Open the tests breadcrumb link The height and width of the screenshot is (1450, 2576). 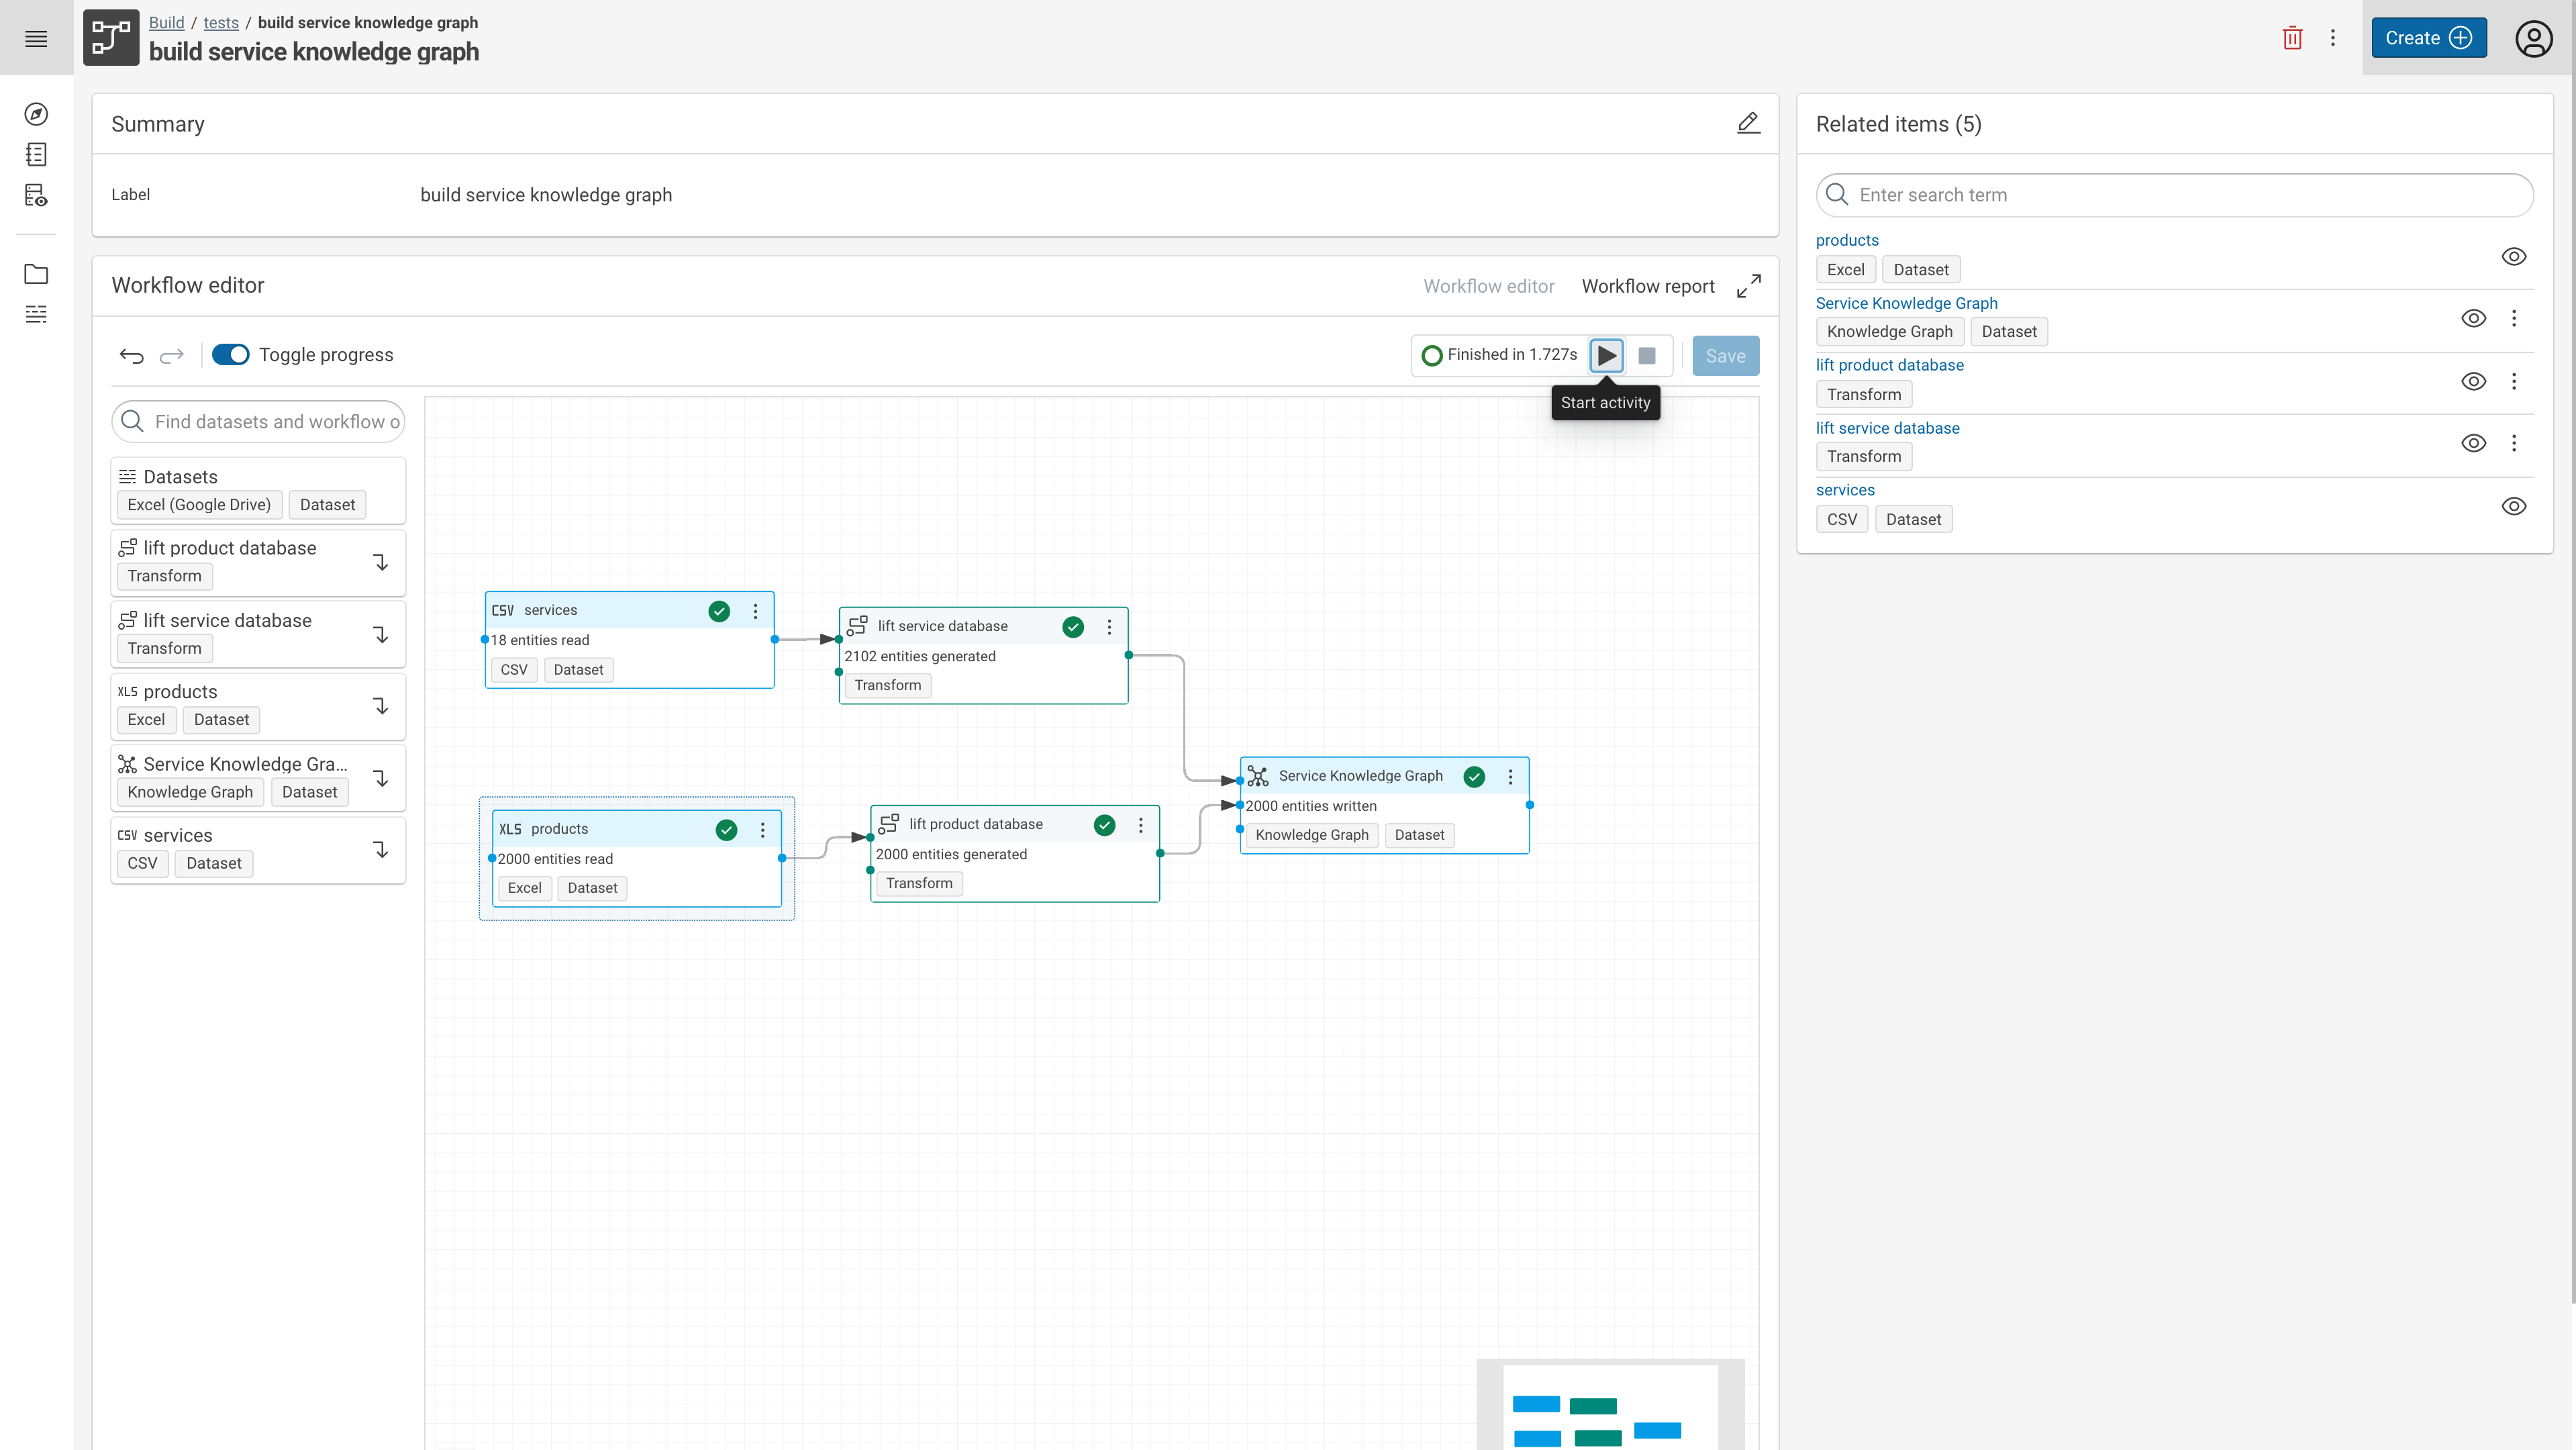221,22
